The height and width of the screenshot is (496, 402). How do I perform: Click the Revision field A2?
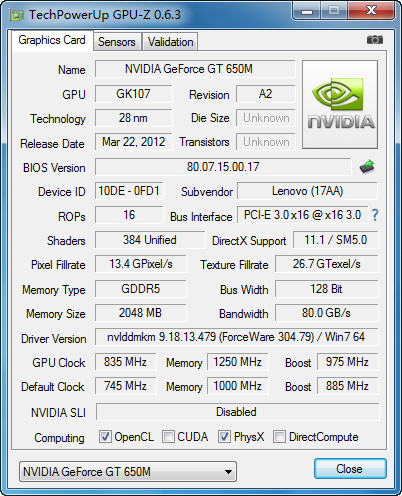coord(266,94)
